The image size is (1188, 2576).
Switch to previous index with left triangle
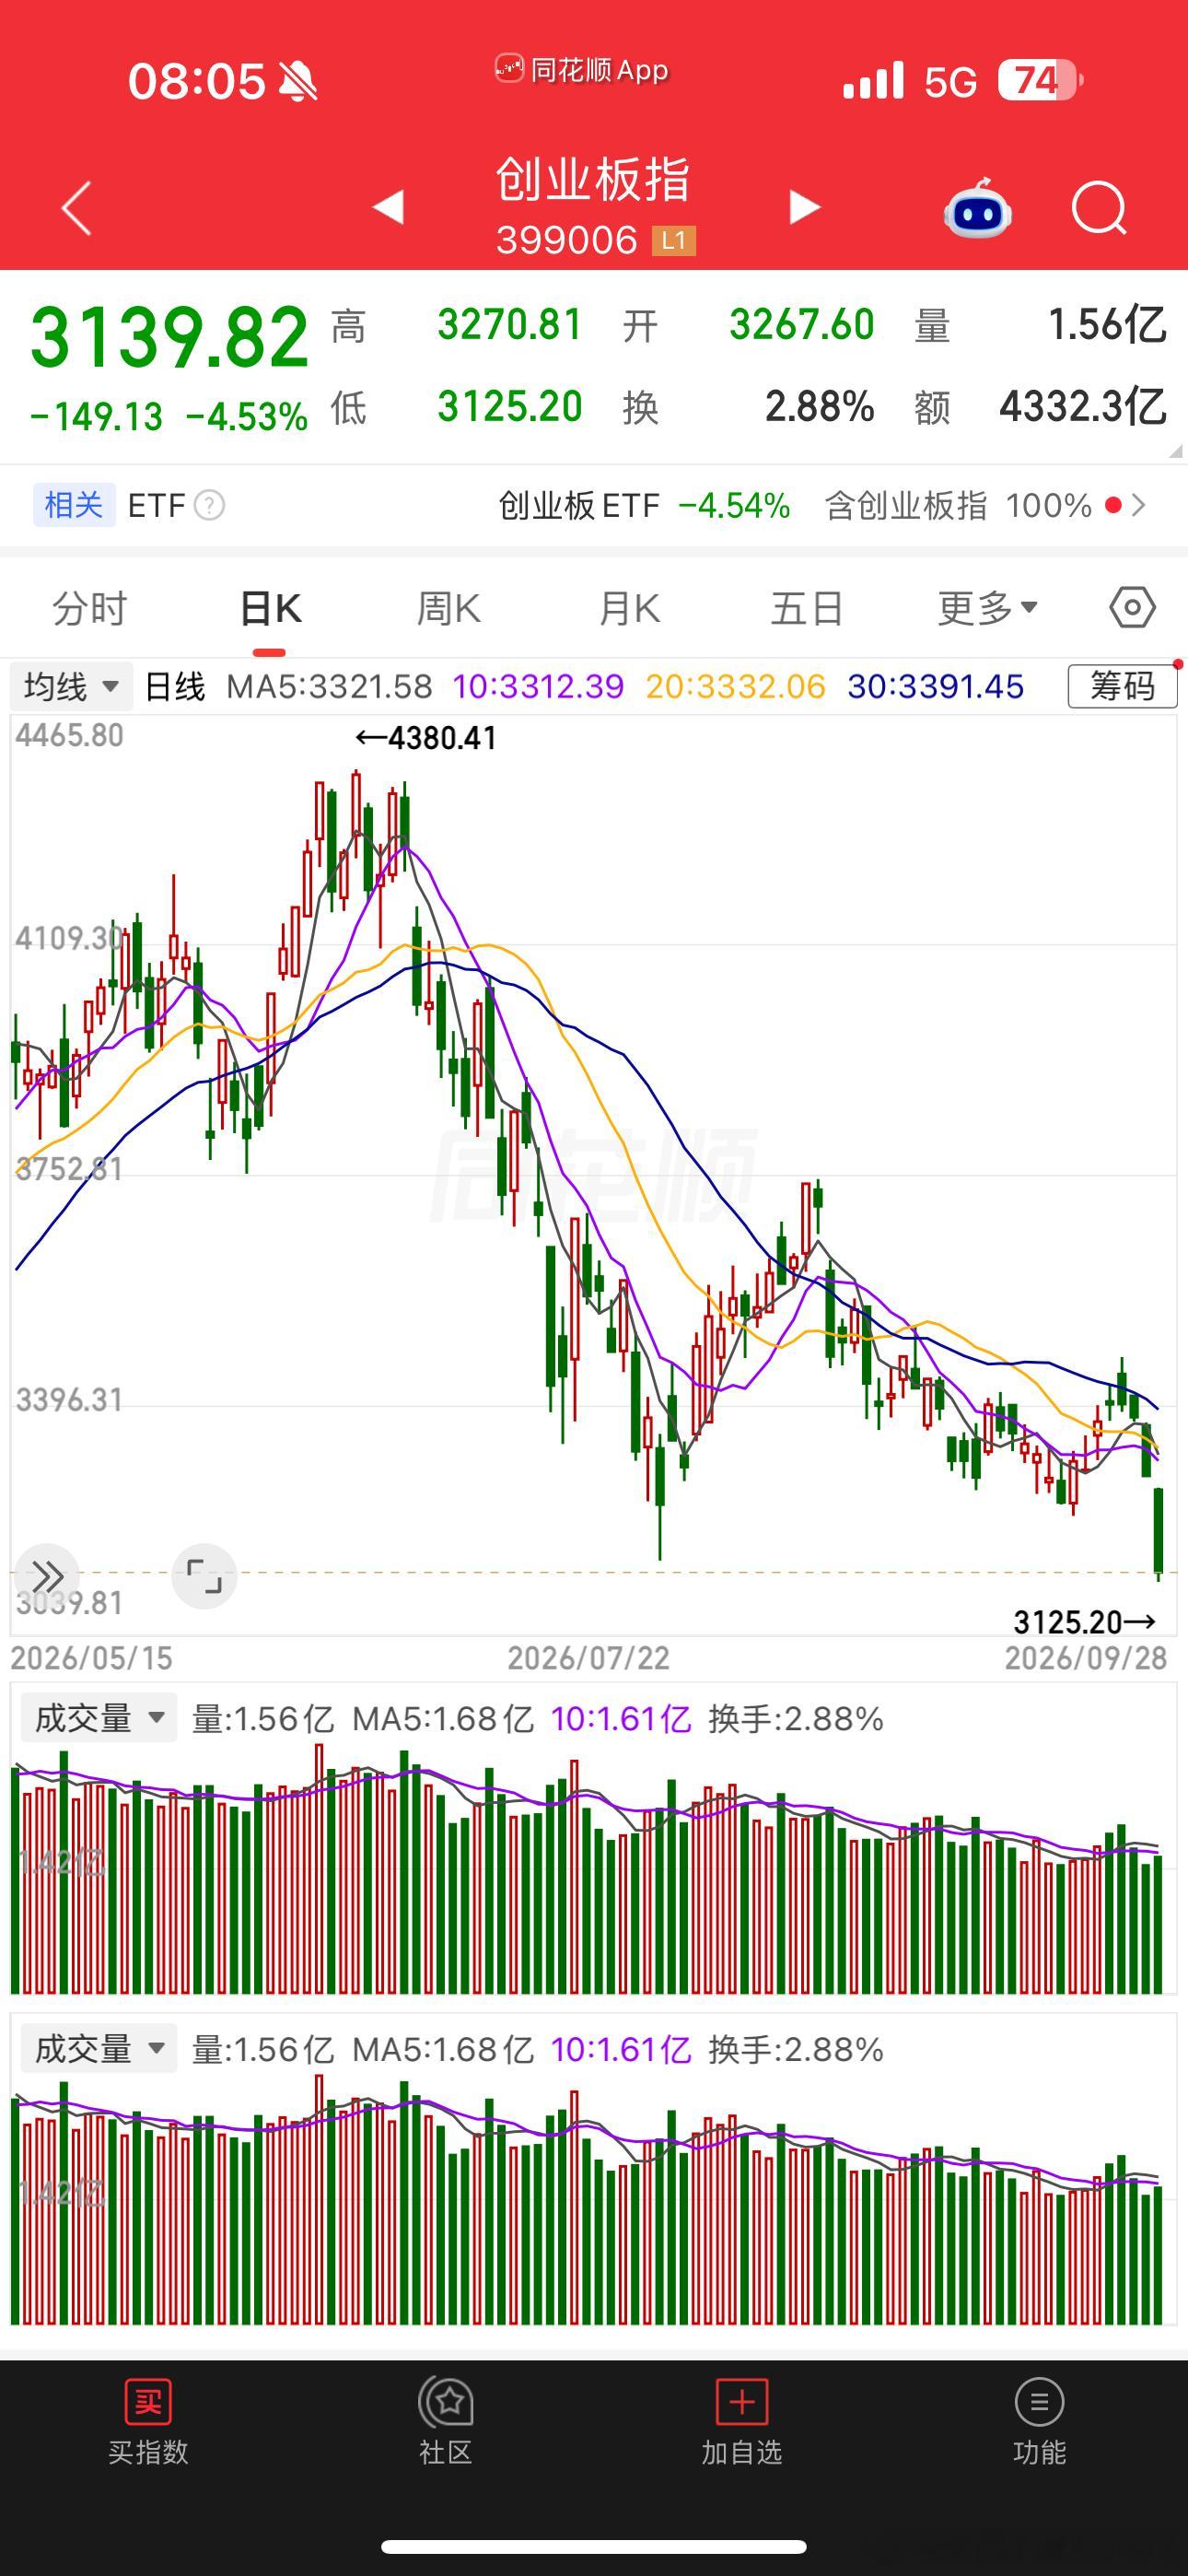388,207
